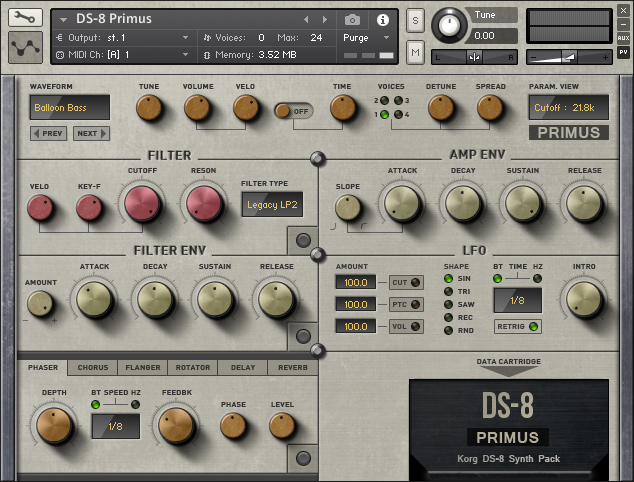
Task: Select voice count 1 LED
Action: (385, 114)
